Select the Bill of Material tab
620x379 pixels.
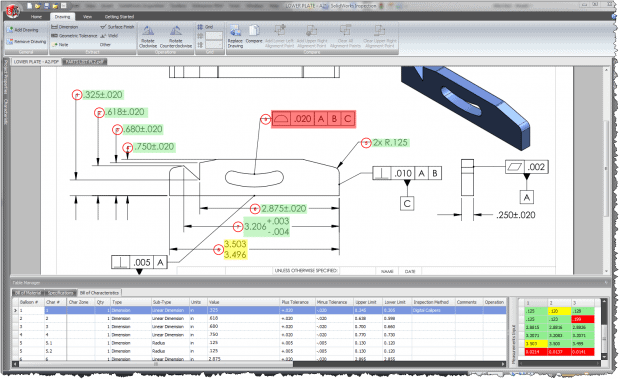(28, 293)
